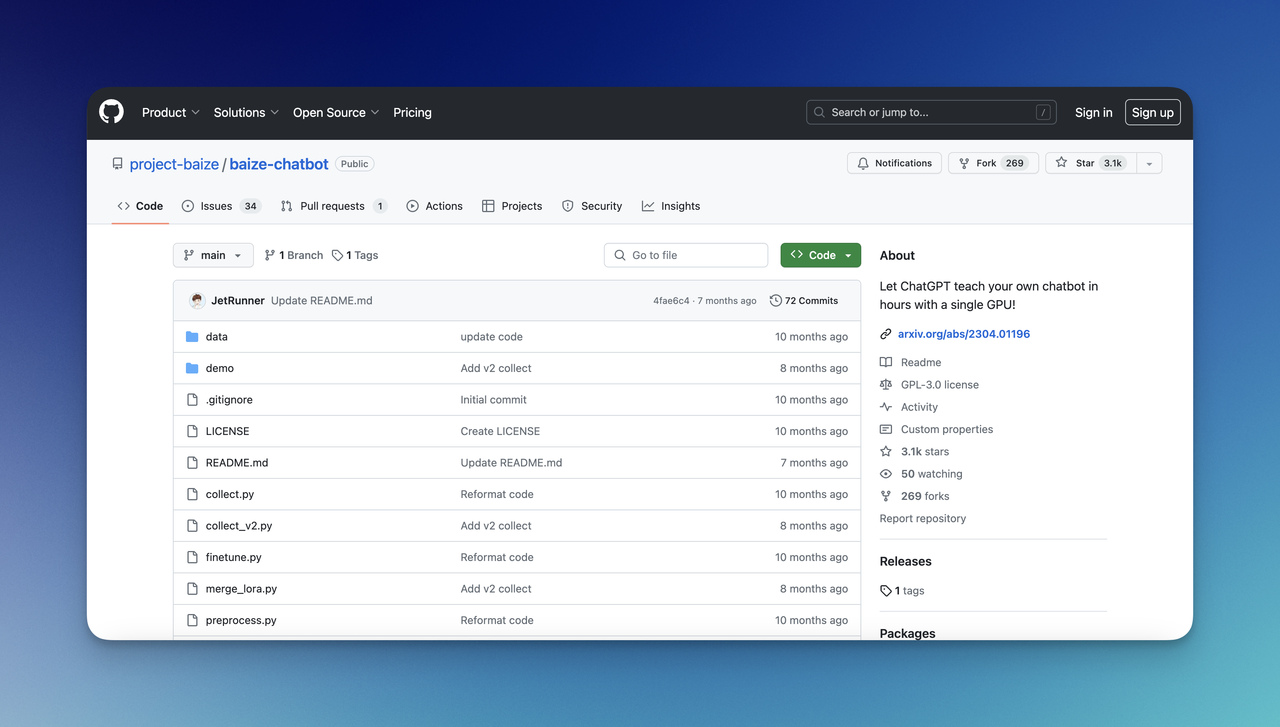
Task: Open the arxiv.org/abs/2304.01196 link
Action: [x=963, y=334]
